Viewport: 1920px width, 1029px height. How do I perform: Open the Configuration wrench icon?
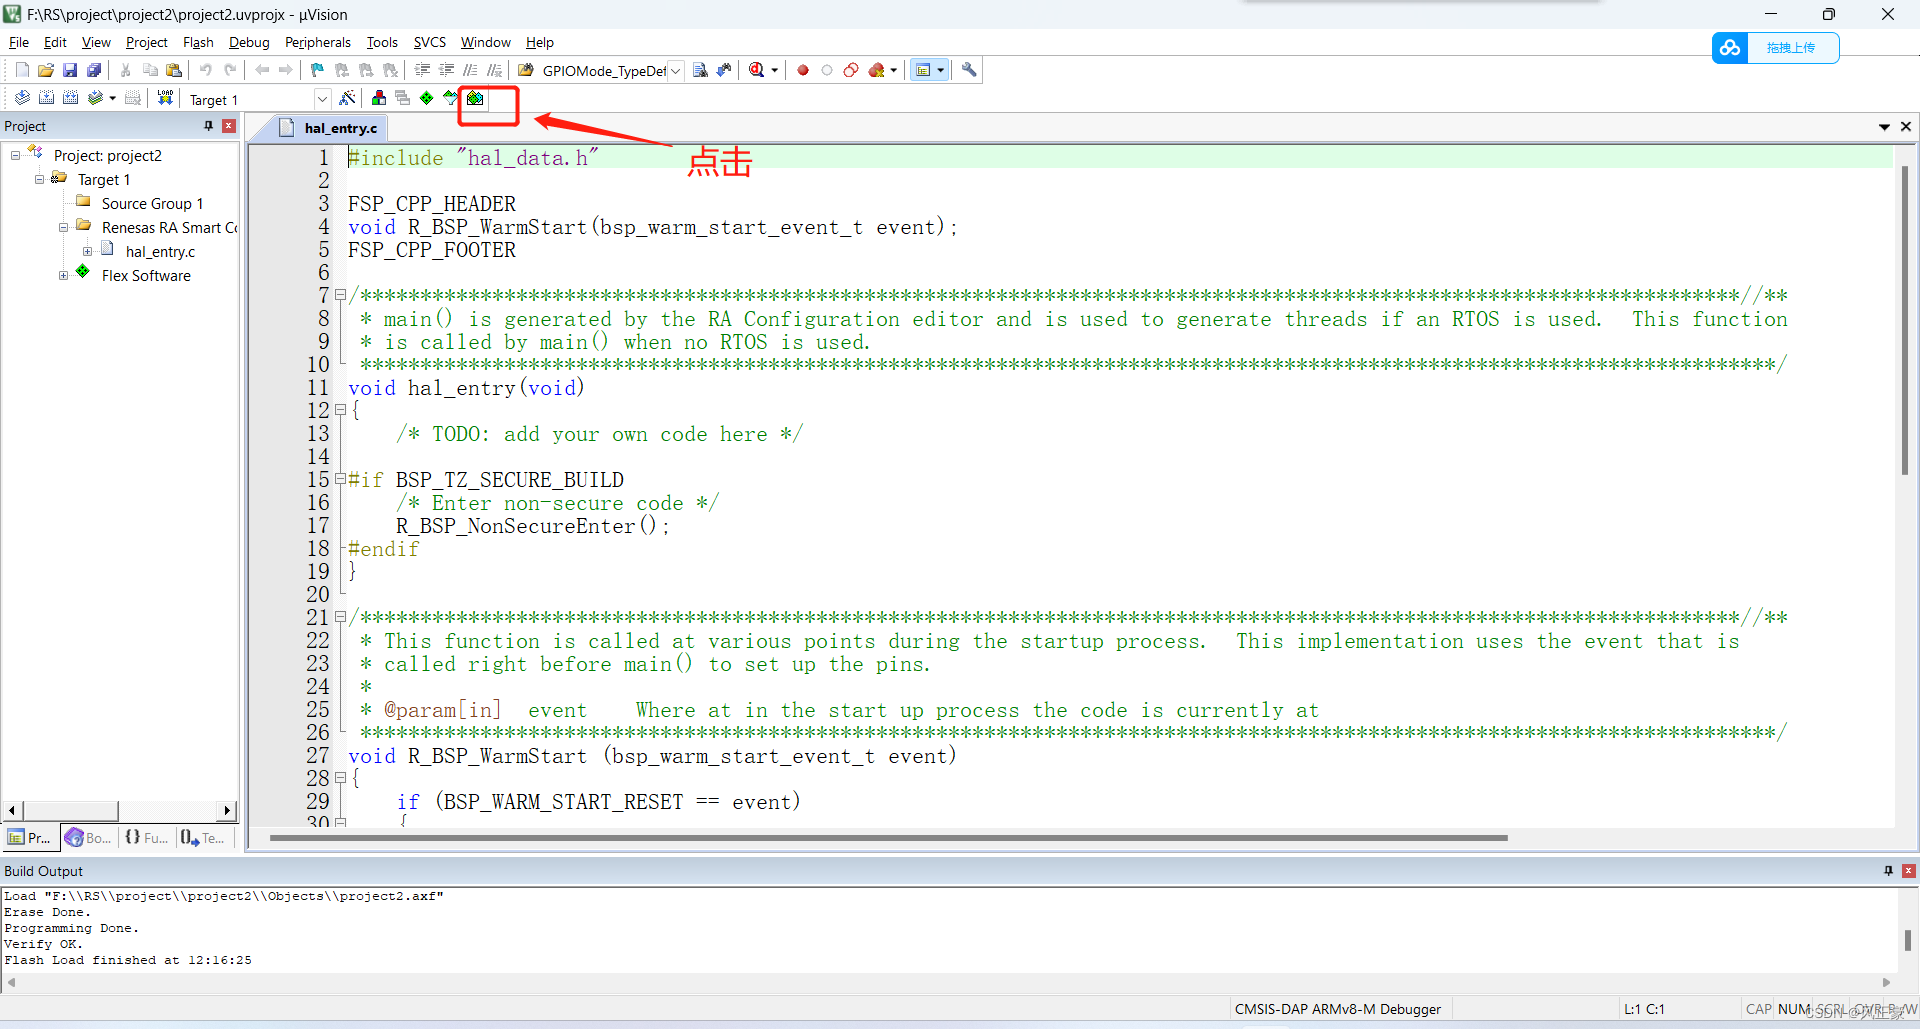click(x=969, y=70)
